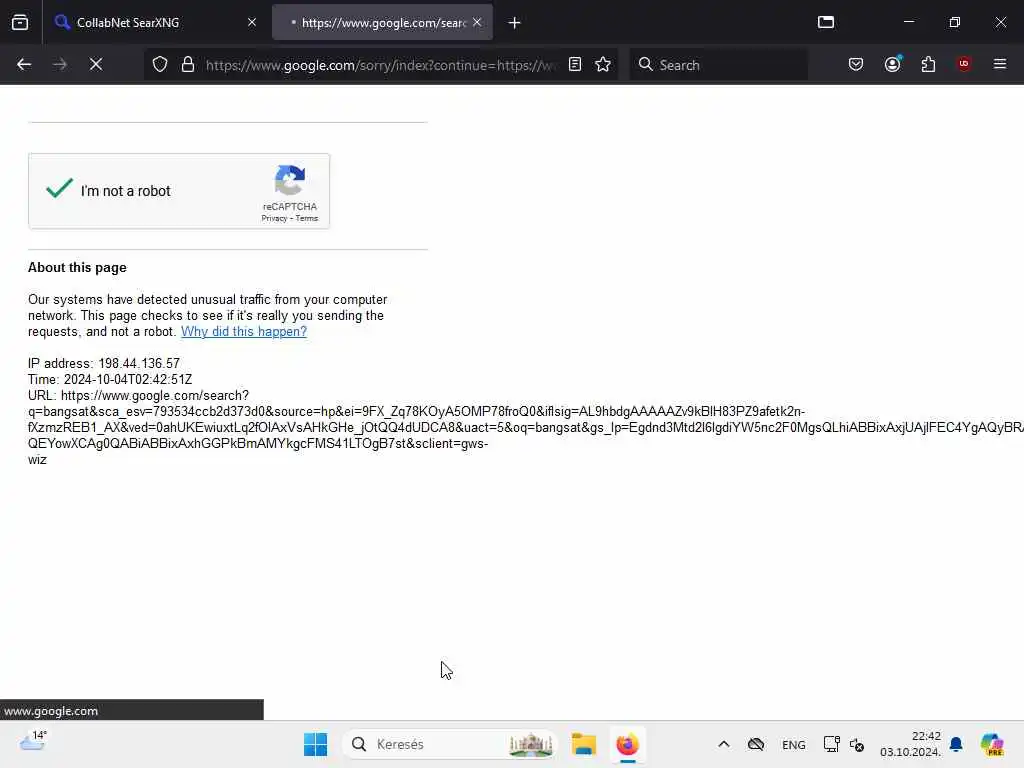
Task: Switch to the CollabNet SearXNG tab
Action: 155,22
